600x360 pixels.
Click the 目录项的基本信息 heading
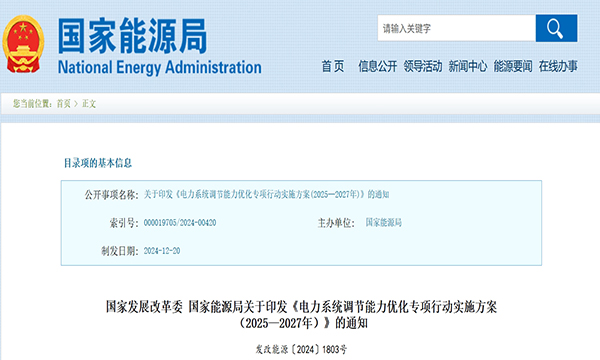98,163
